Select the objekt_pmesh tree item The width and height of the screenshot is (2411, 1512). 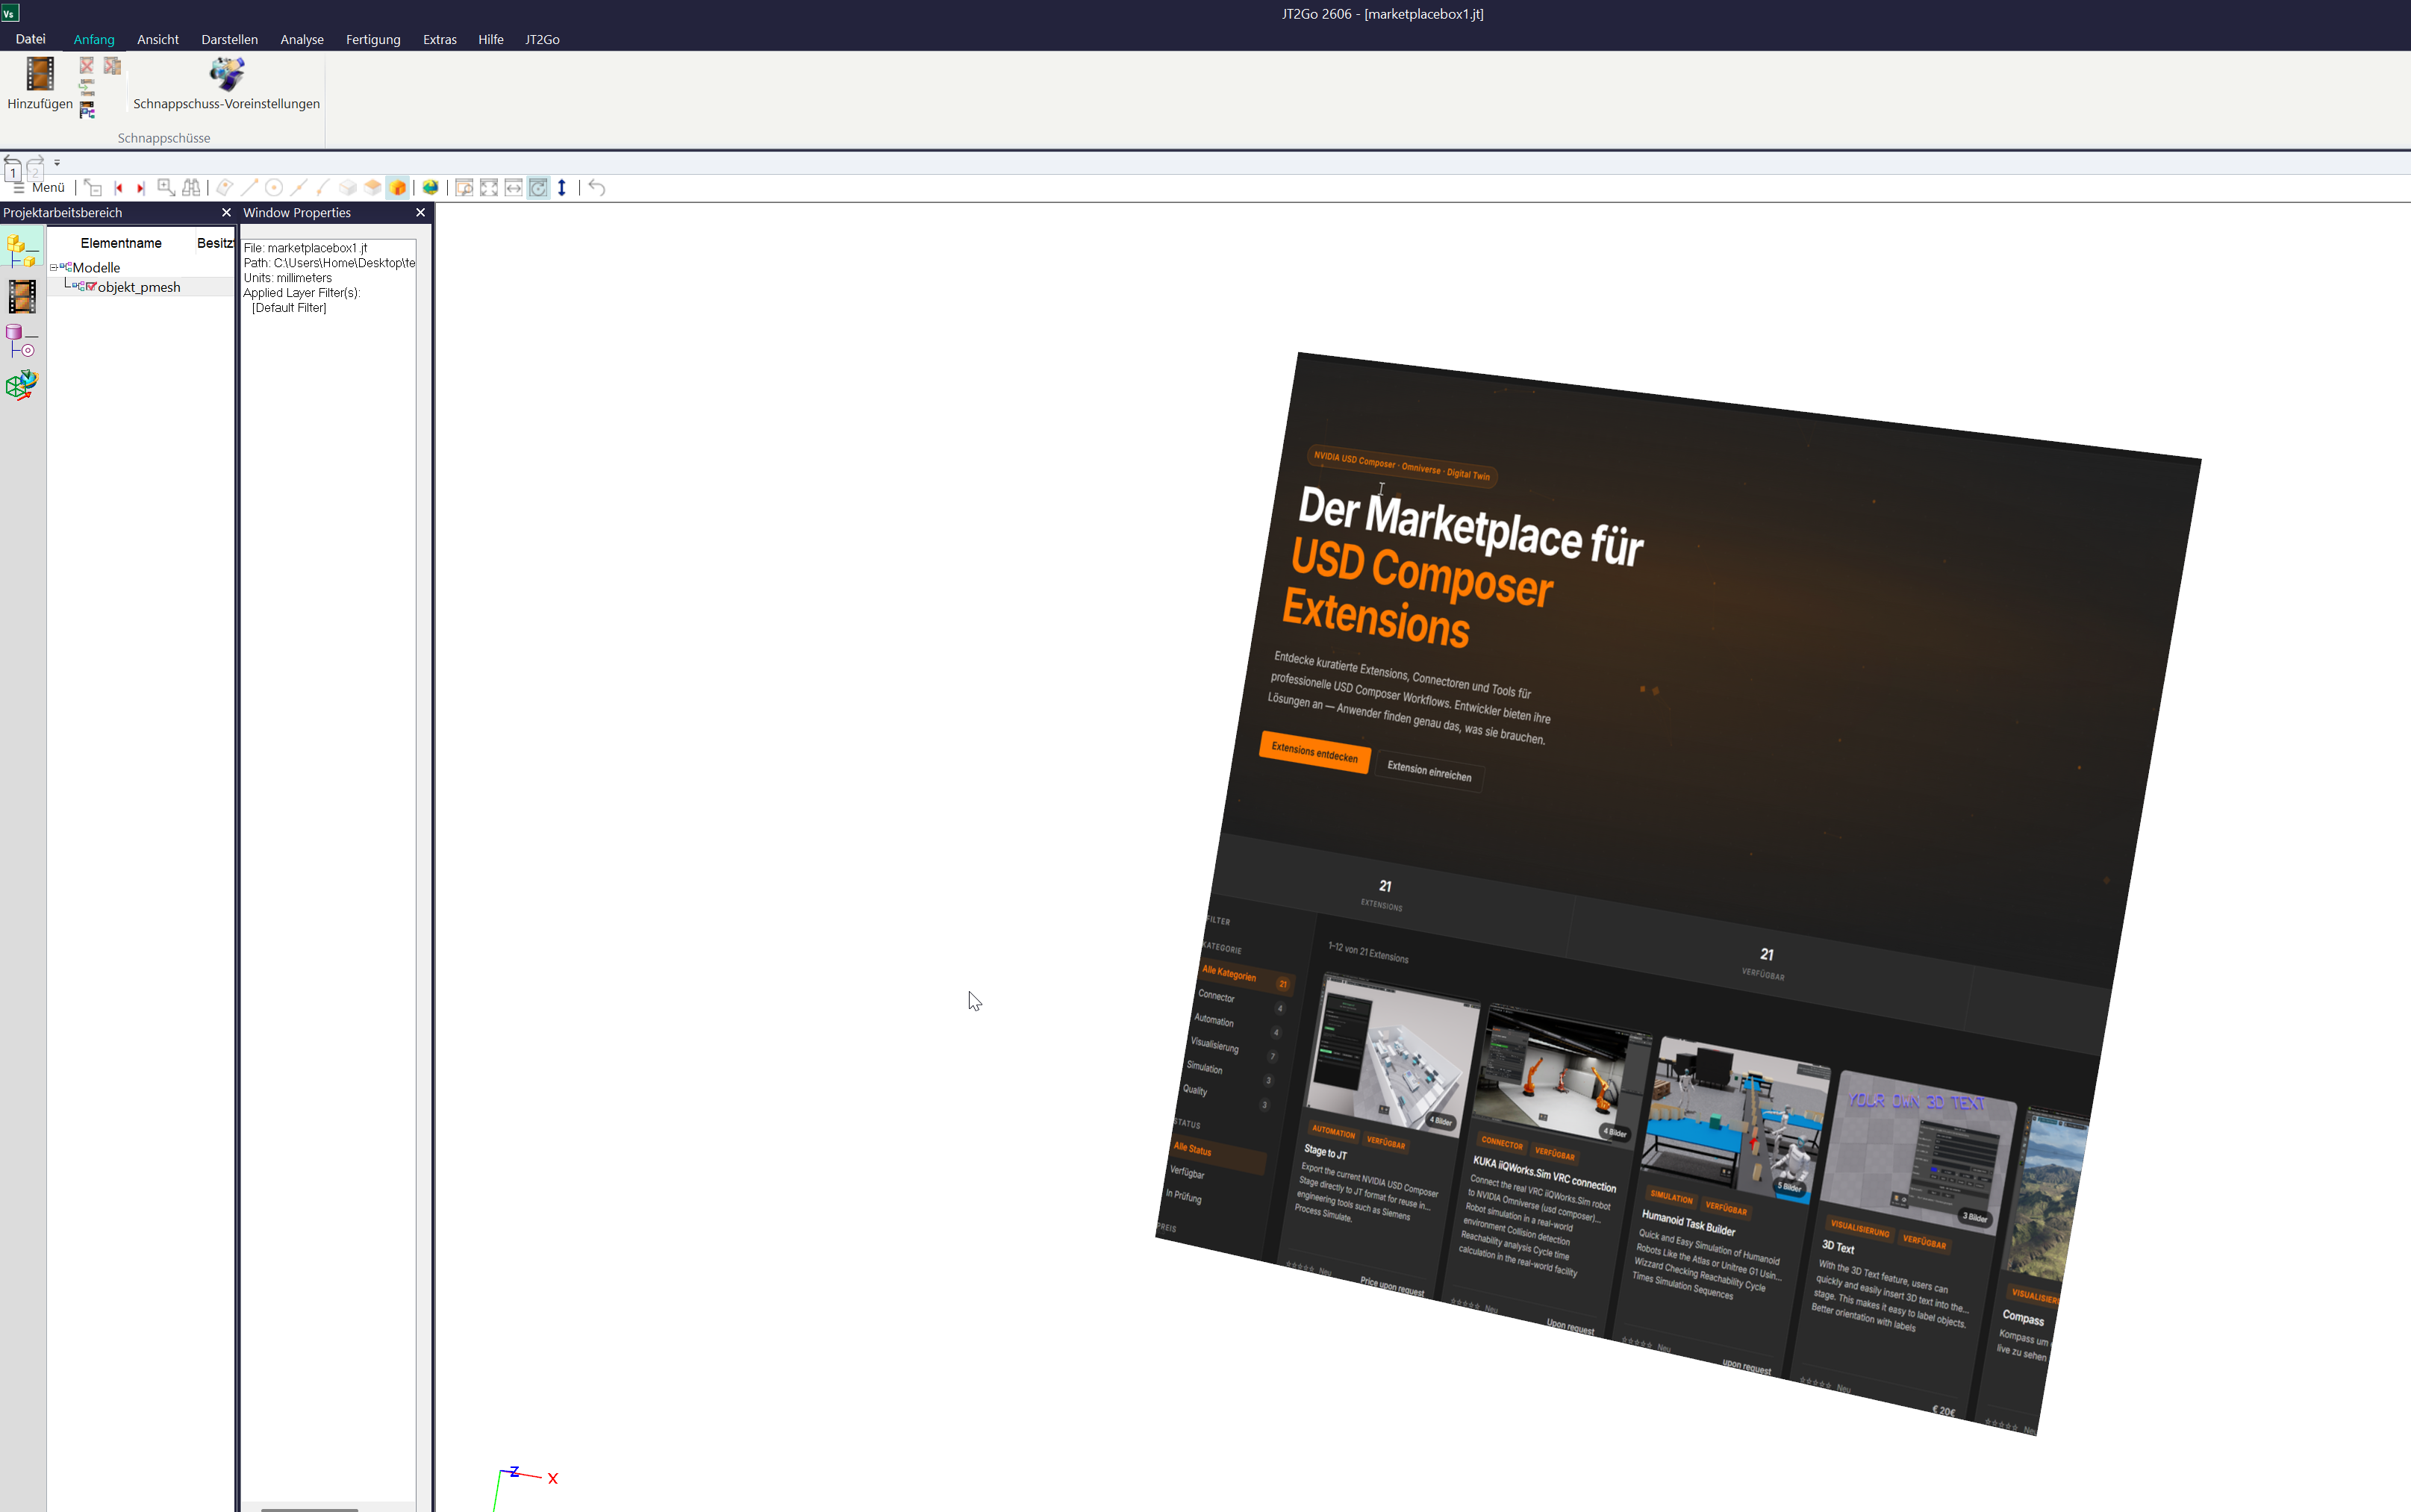139,287
